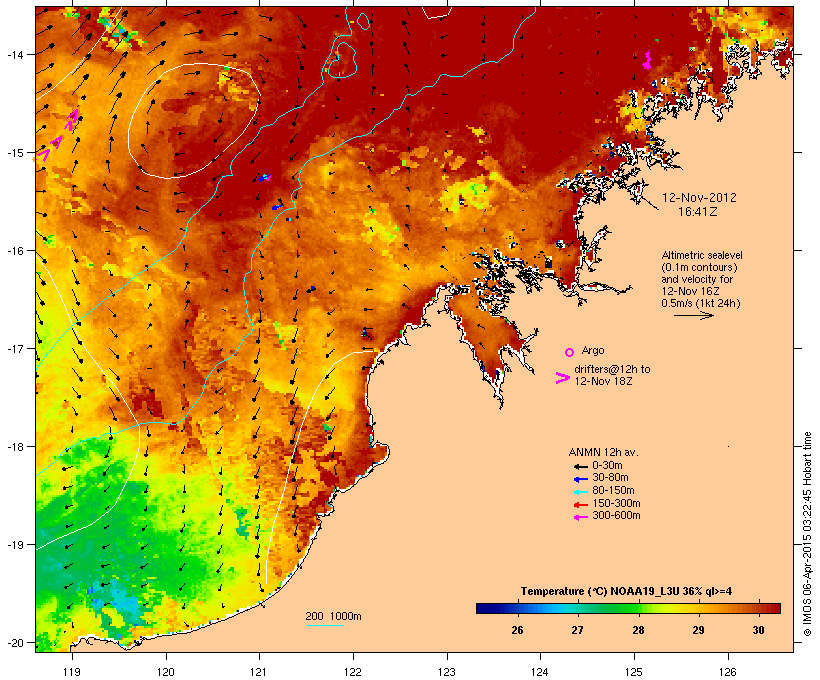Click the latitude label -18
The image size is (820, 680).
click(14, 447)
